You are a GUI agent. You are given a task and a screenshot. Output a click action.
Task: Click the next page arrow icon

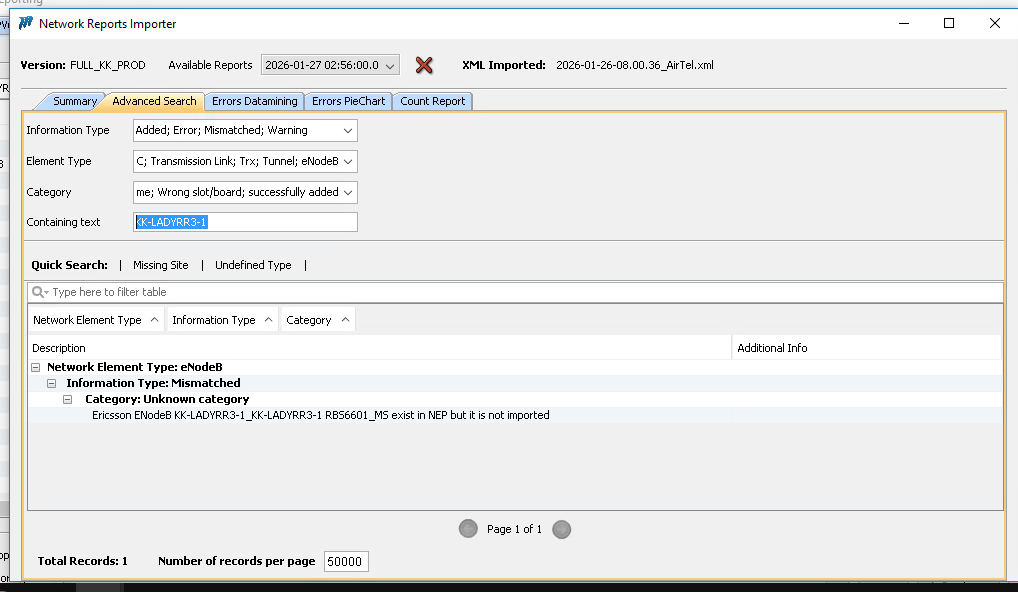[x=562, y=529]
